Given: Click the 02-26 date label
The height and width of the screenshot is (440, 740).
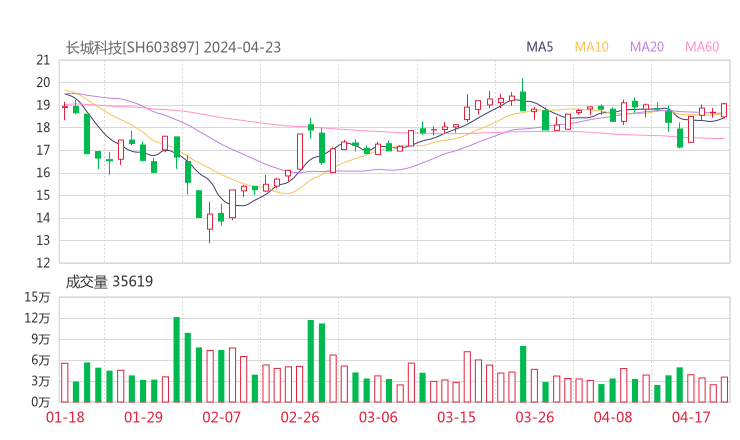Looking at the screenshot, I should pyautogui.click(x=300, y=417).
